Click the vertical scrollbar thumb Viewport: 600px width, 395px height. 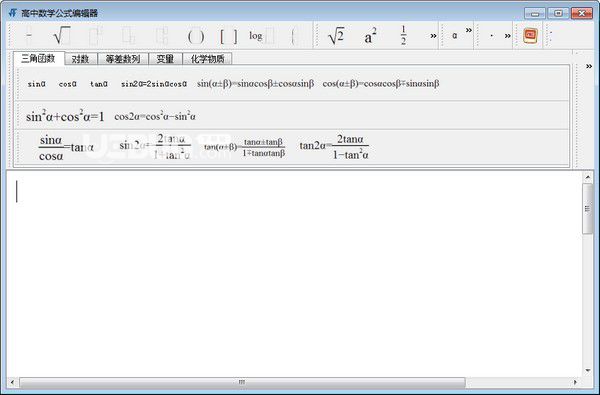588,209
